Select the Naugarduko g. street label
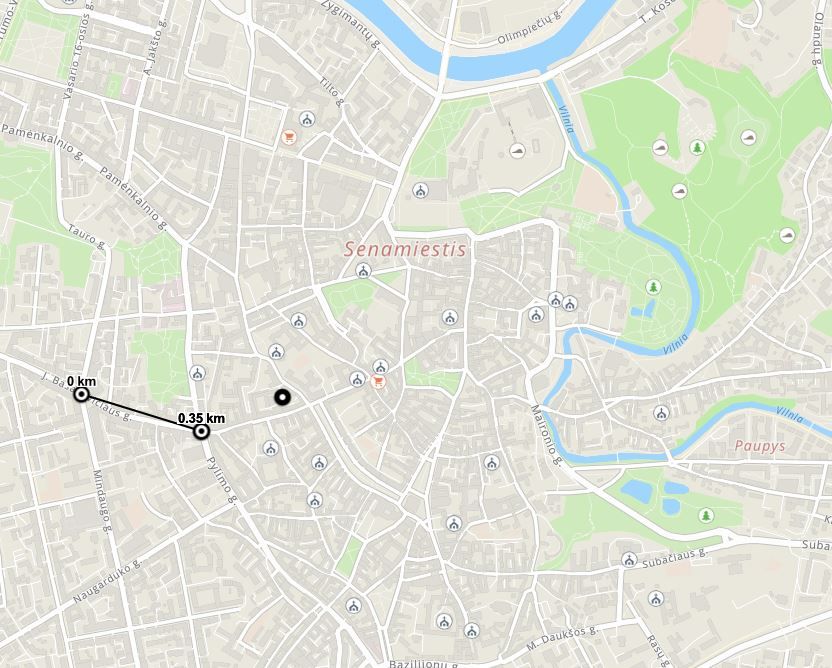Image resolution: width=832 pixels, height=668 pixels. 108,580
